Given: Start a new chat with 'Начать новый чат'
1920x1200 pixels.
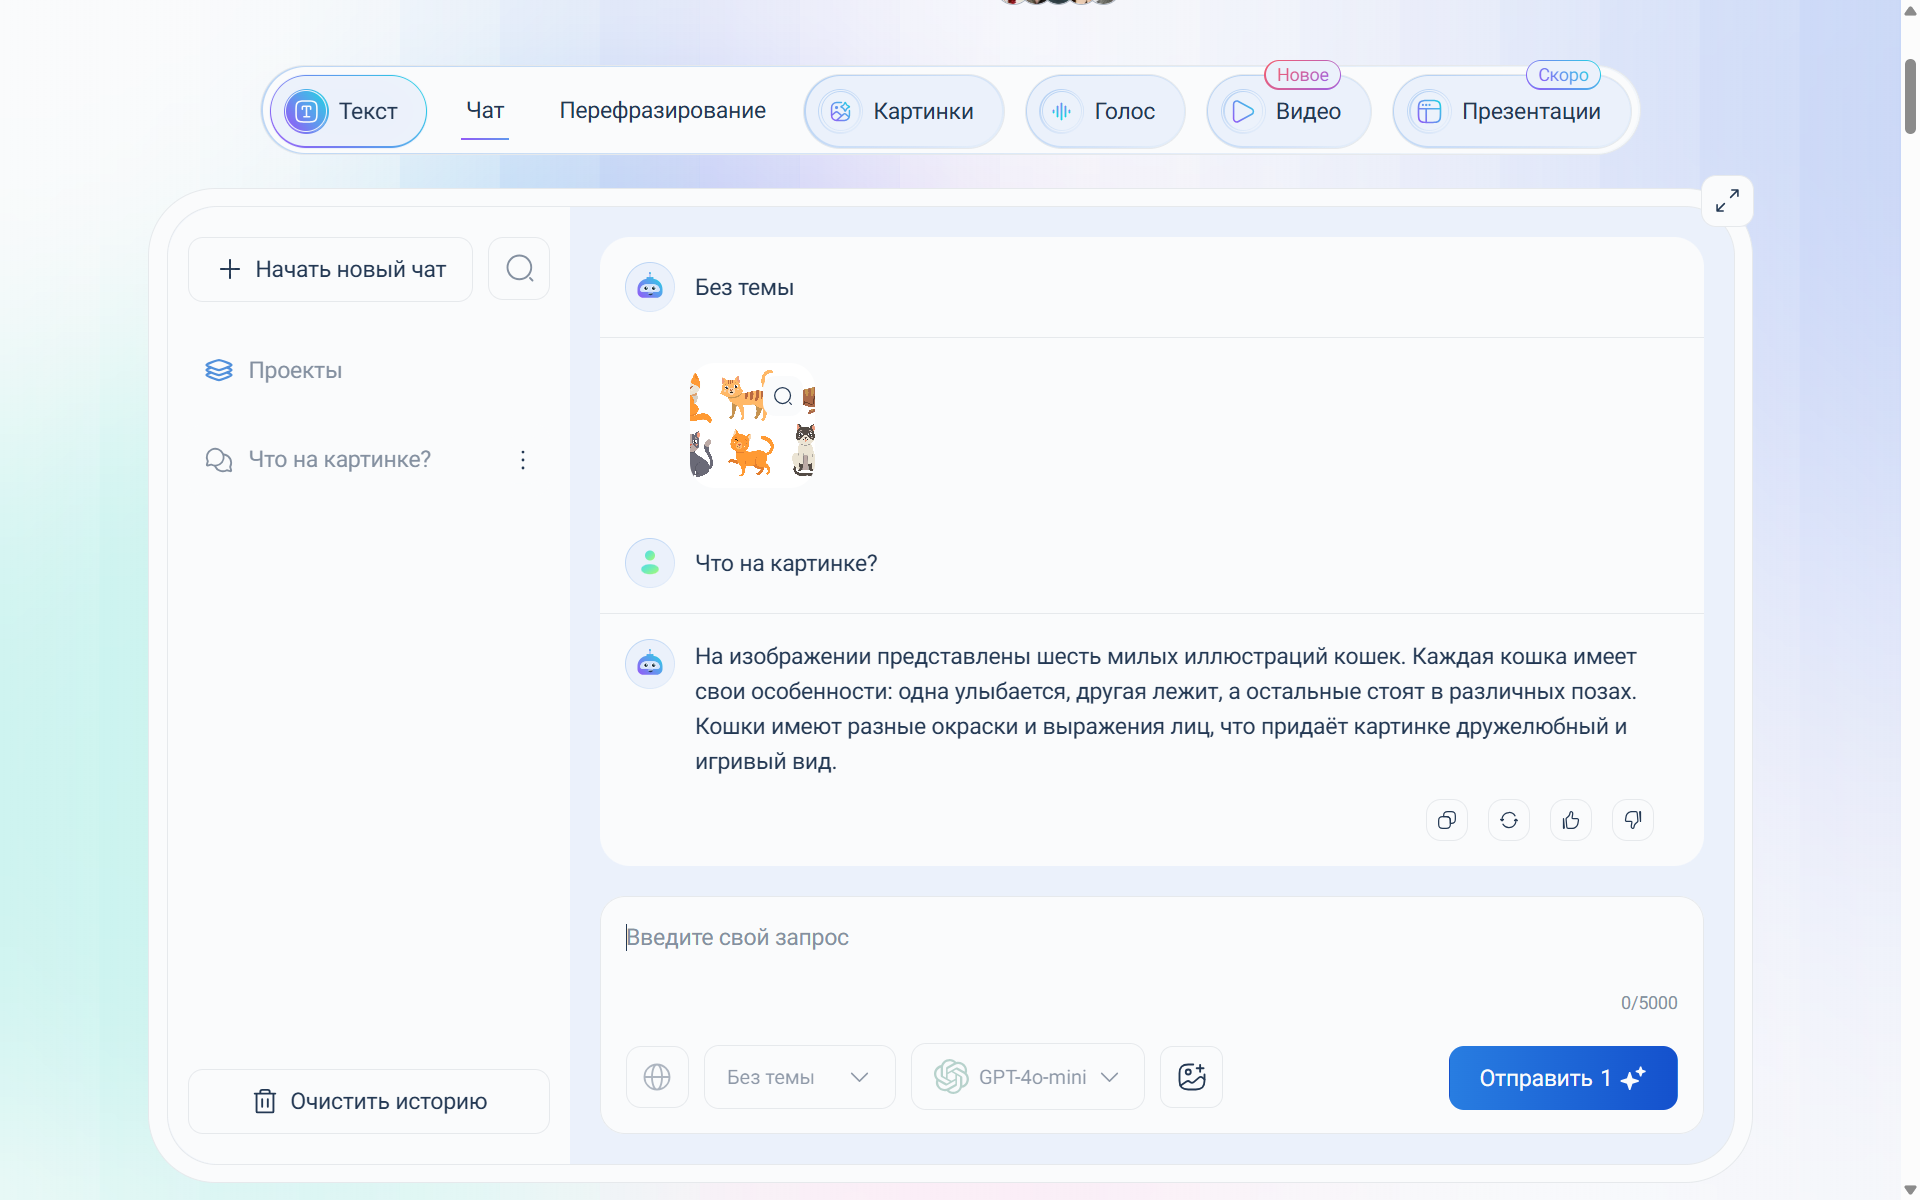Looking at the screenshot, I should pyautogui.click(x=331, y=269).
